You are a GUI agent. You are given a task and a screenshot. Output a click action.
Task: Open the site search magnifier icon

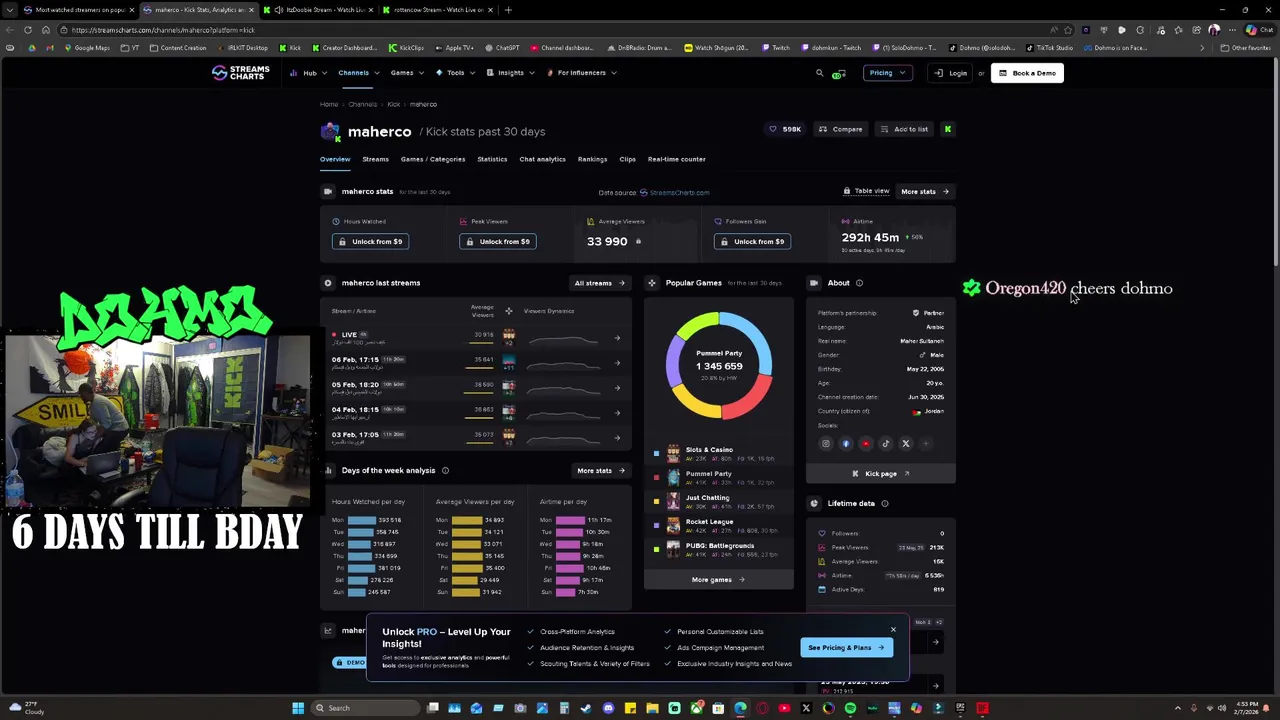point(819,73)
